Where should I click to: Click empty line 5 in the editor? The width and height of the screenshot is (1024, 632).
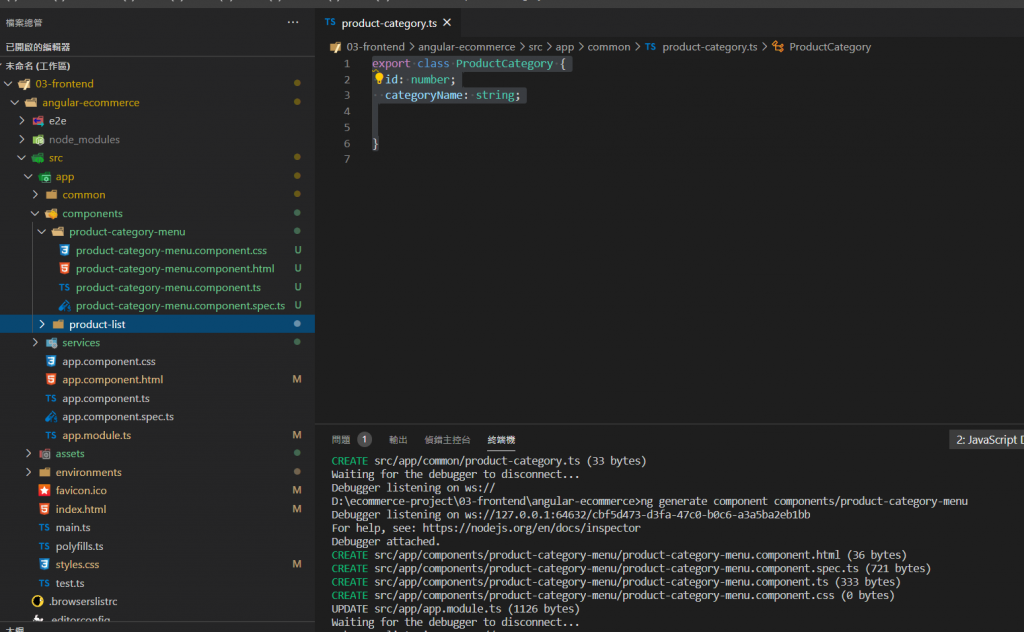pos(500,128)
